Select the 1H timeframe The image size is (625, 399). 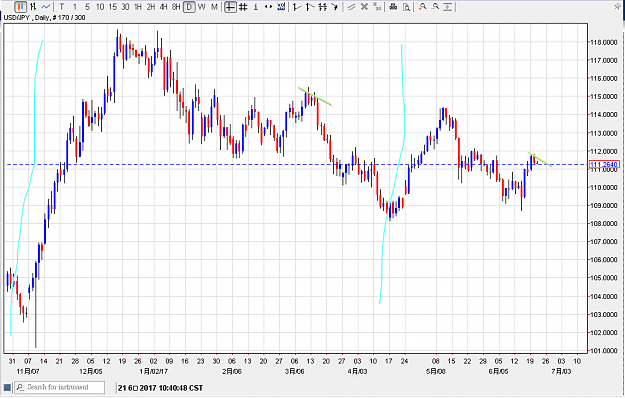pyautogui.click(x=138, y=7)
